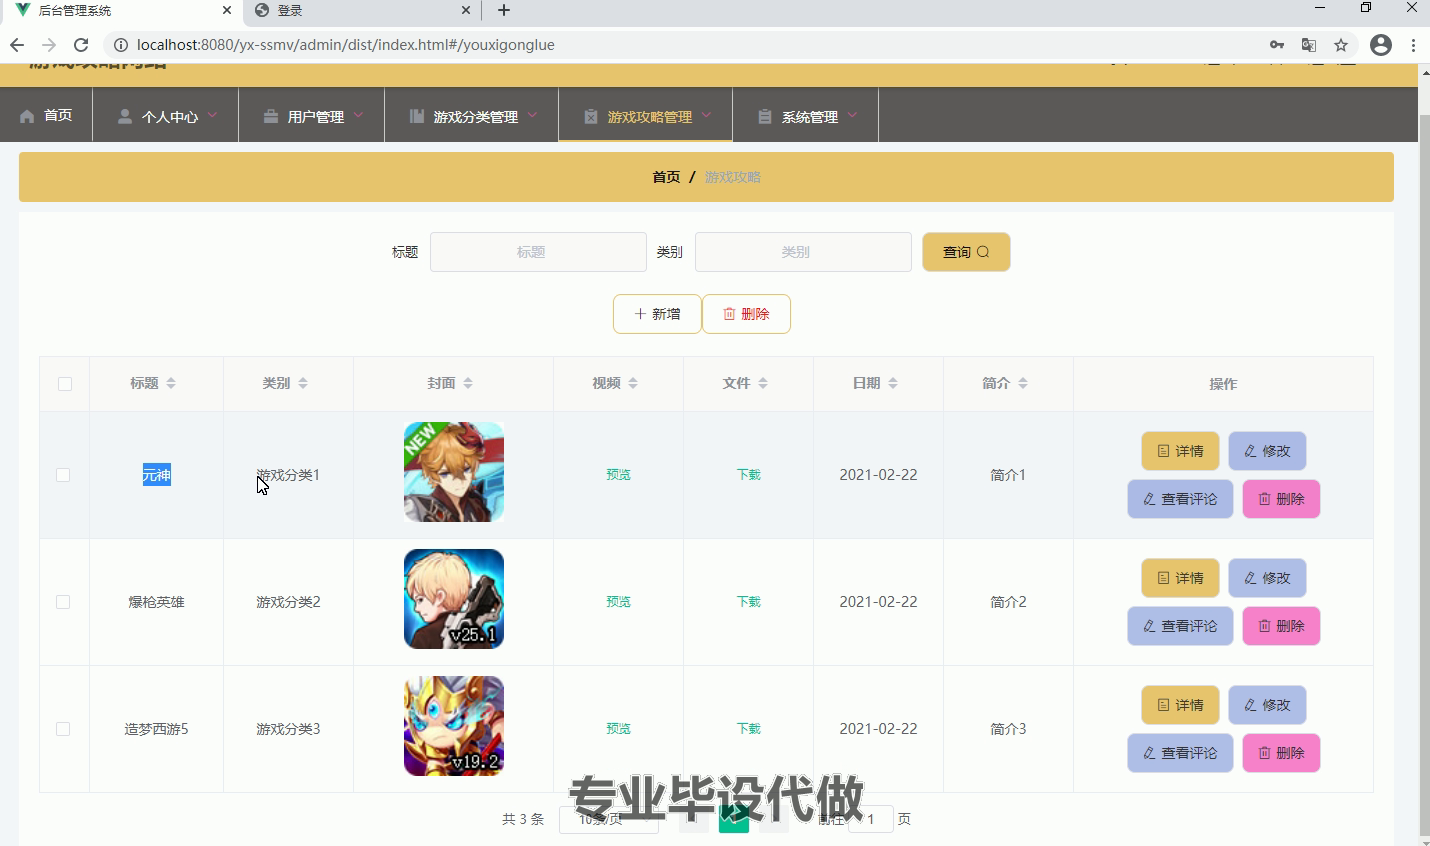The image size is (1430, 846).
Task: Sort by the 标题 column arrows
Action: pos(171,384)
